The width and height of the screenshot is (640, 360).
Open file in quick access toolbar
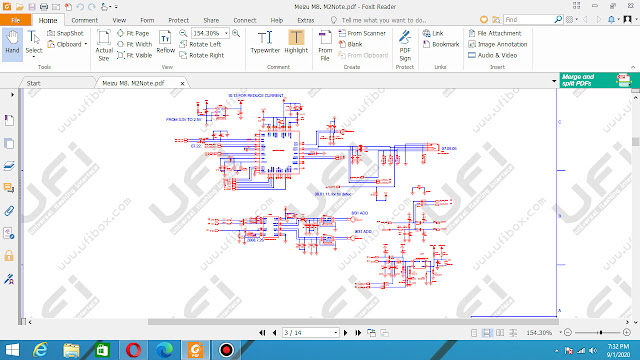(x=19, y=7)
